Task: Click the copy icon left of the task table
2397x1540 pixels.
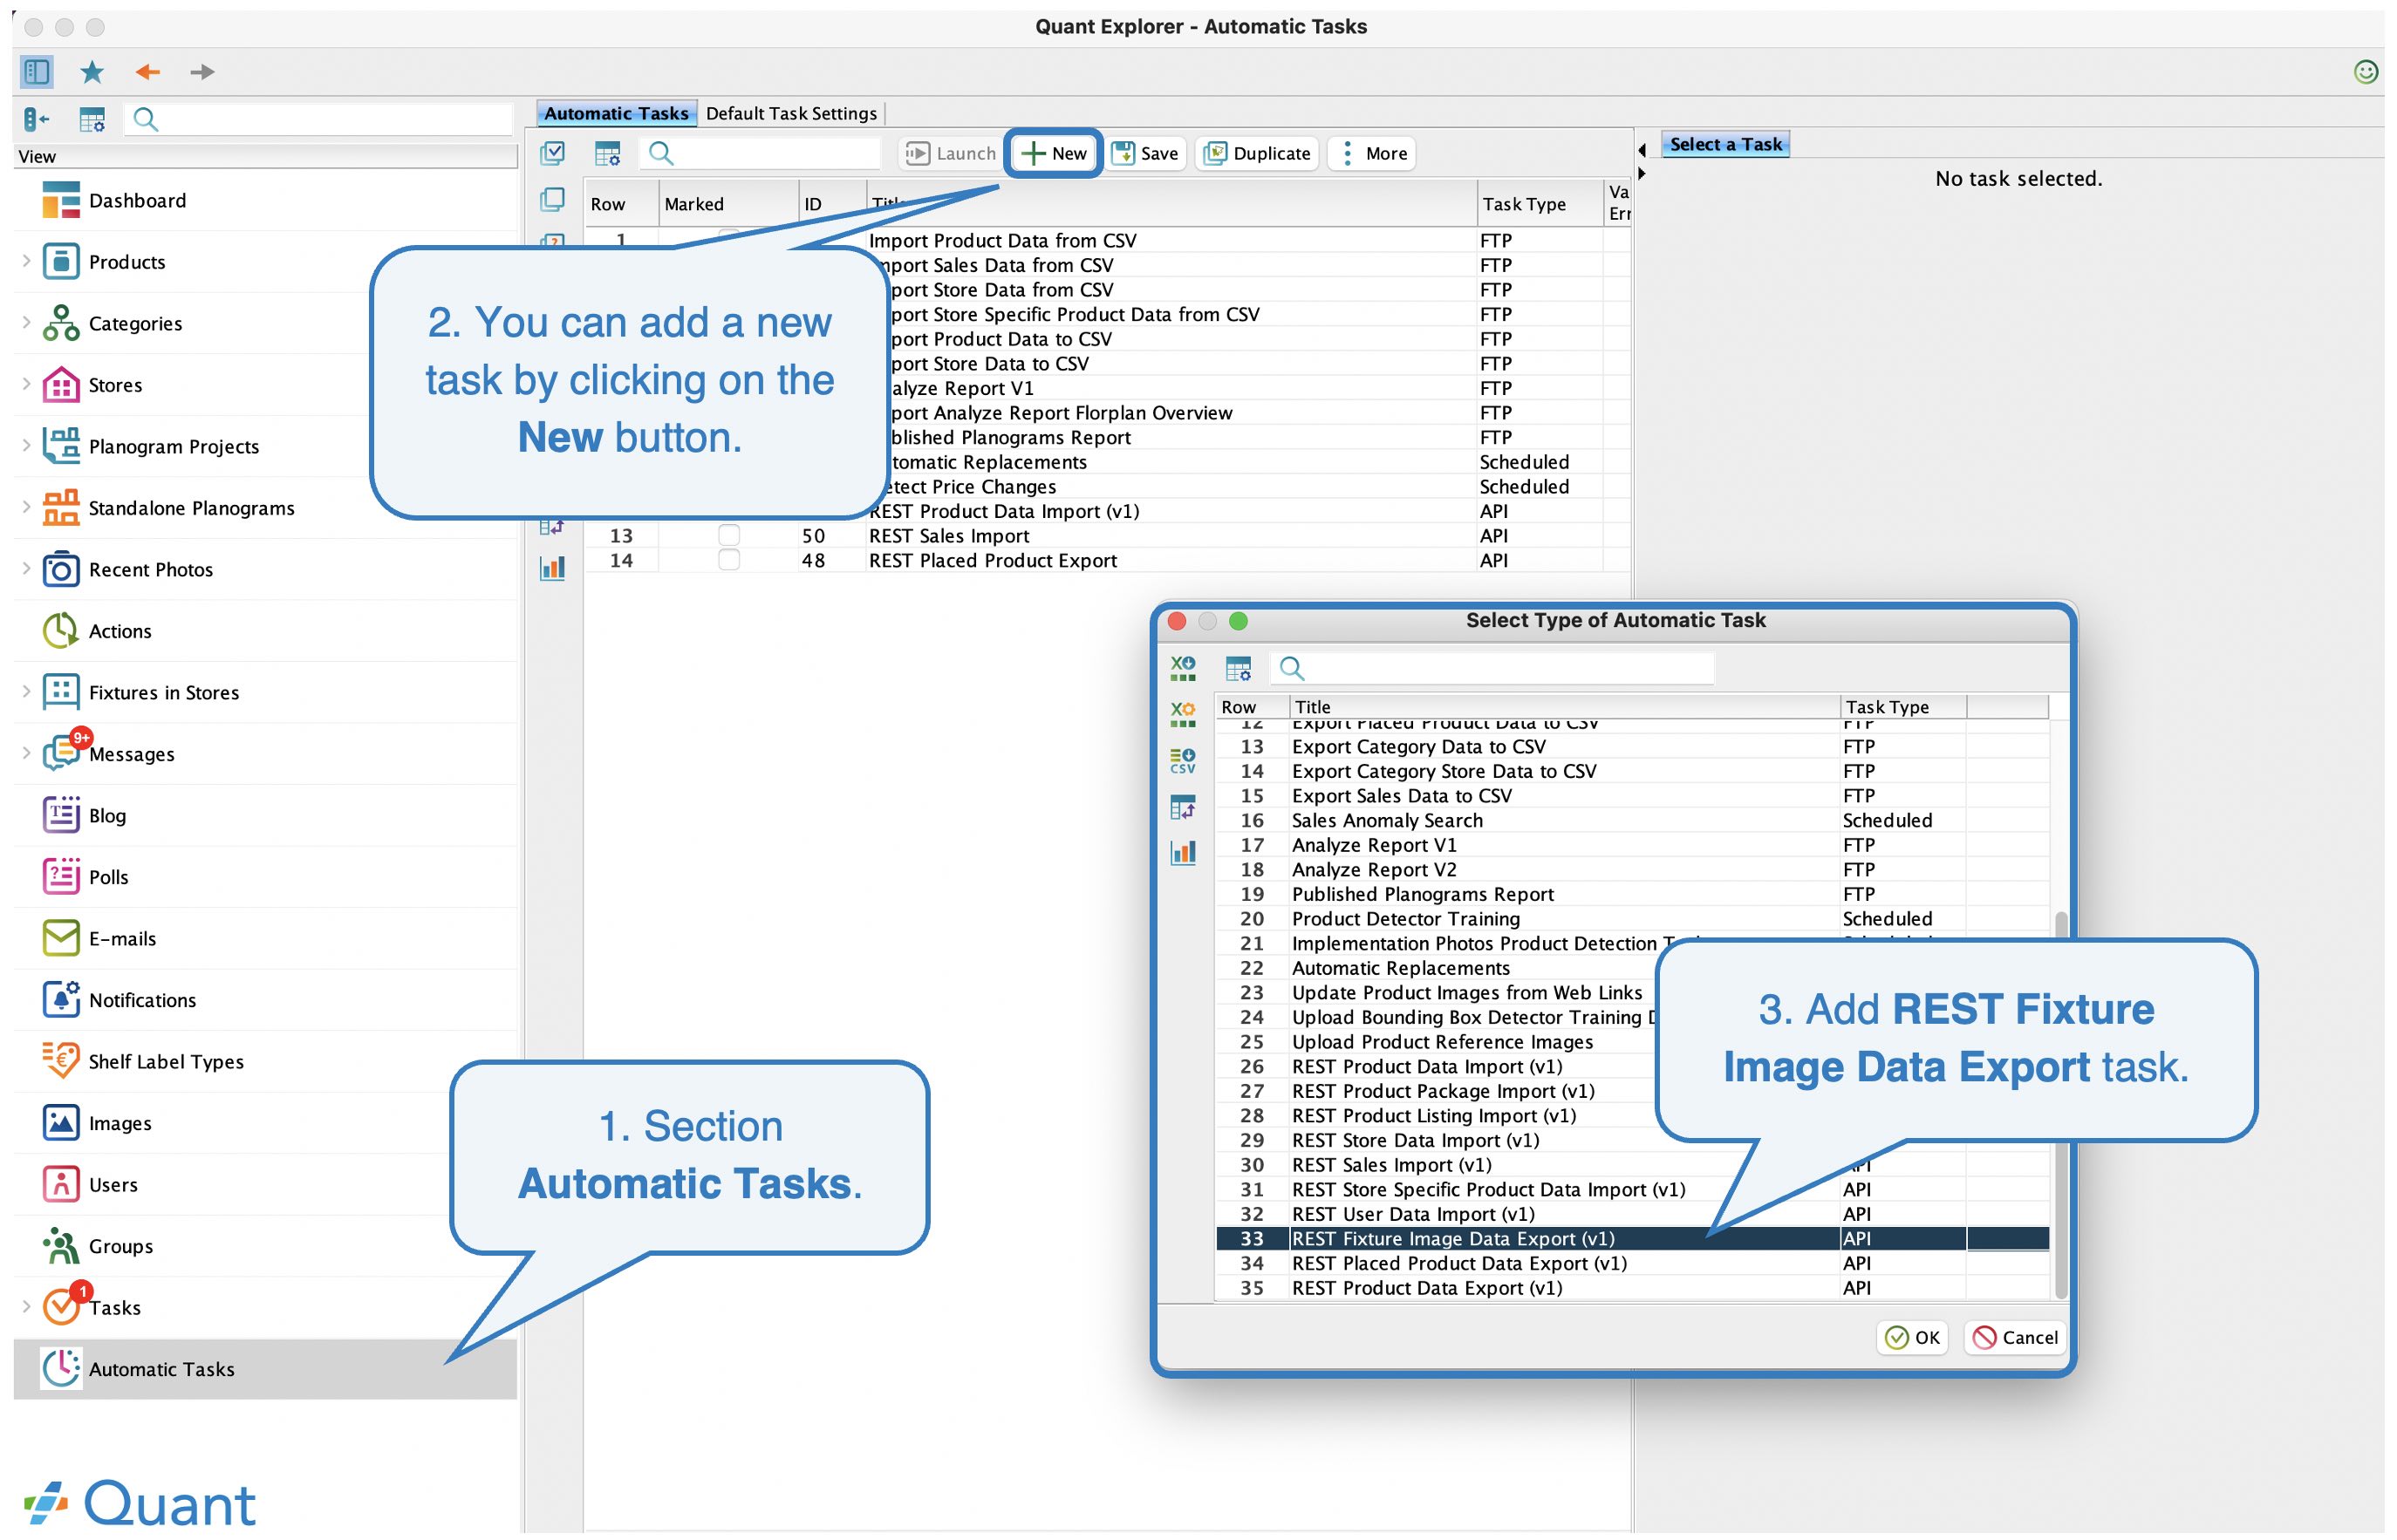Action: point(552,200)
